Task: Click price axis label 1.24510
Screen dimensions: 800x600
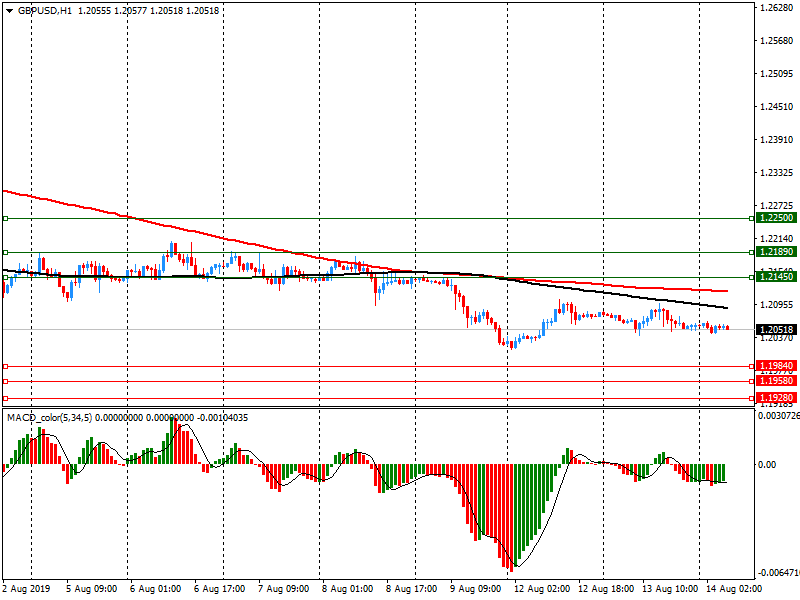Action: [777, 107]
